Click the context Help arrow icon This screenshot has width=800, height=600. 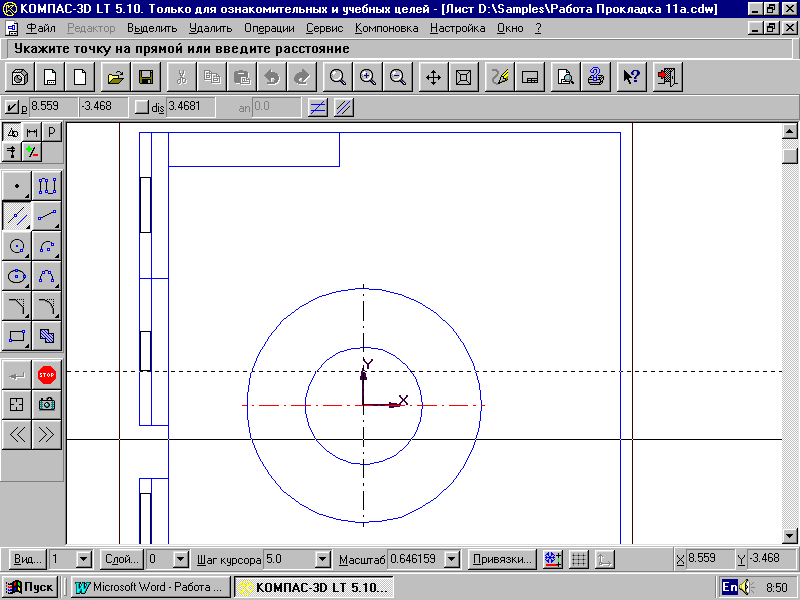click(631, 77)
